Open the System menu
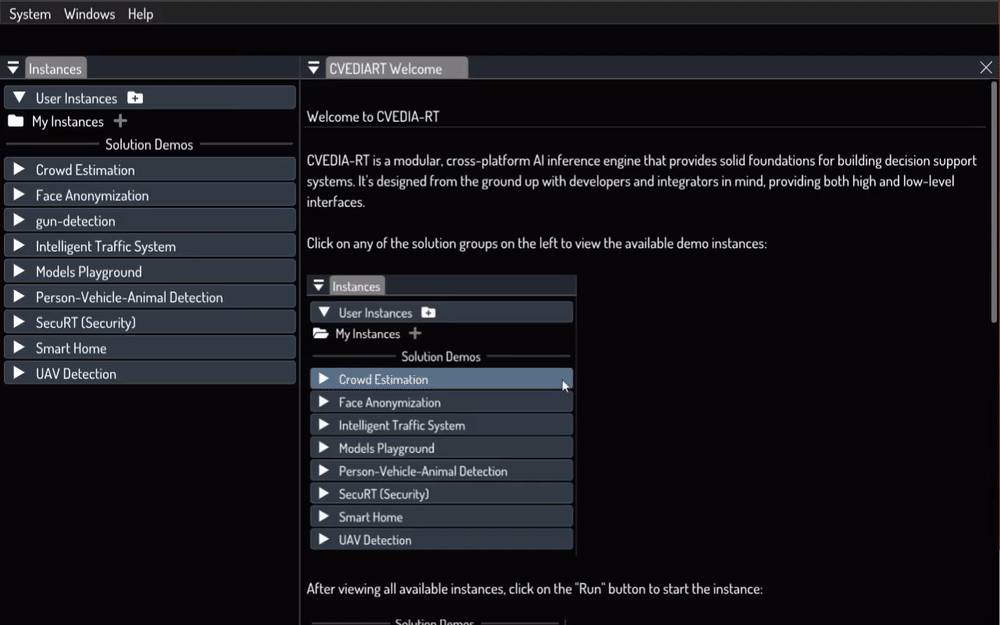Screen dimensions: 1000x625 (30, 14)
